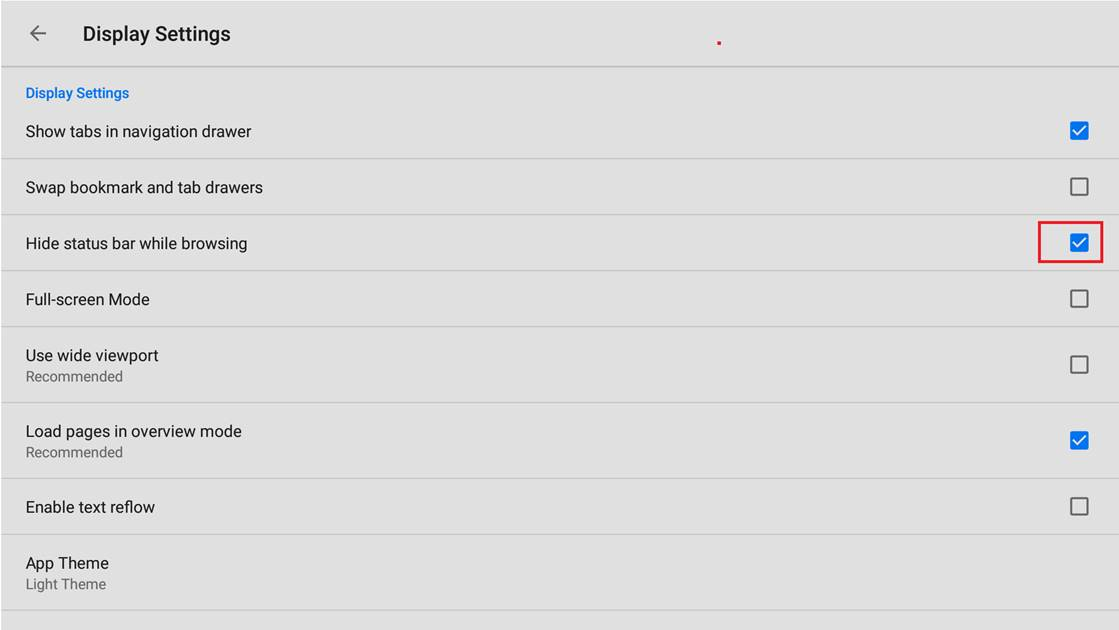Enable Swap bookmark and tab drawers checkbox
The image size is (1119, 630).
tap(1078, 187)
